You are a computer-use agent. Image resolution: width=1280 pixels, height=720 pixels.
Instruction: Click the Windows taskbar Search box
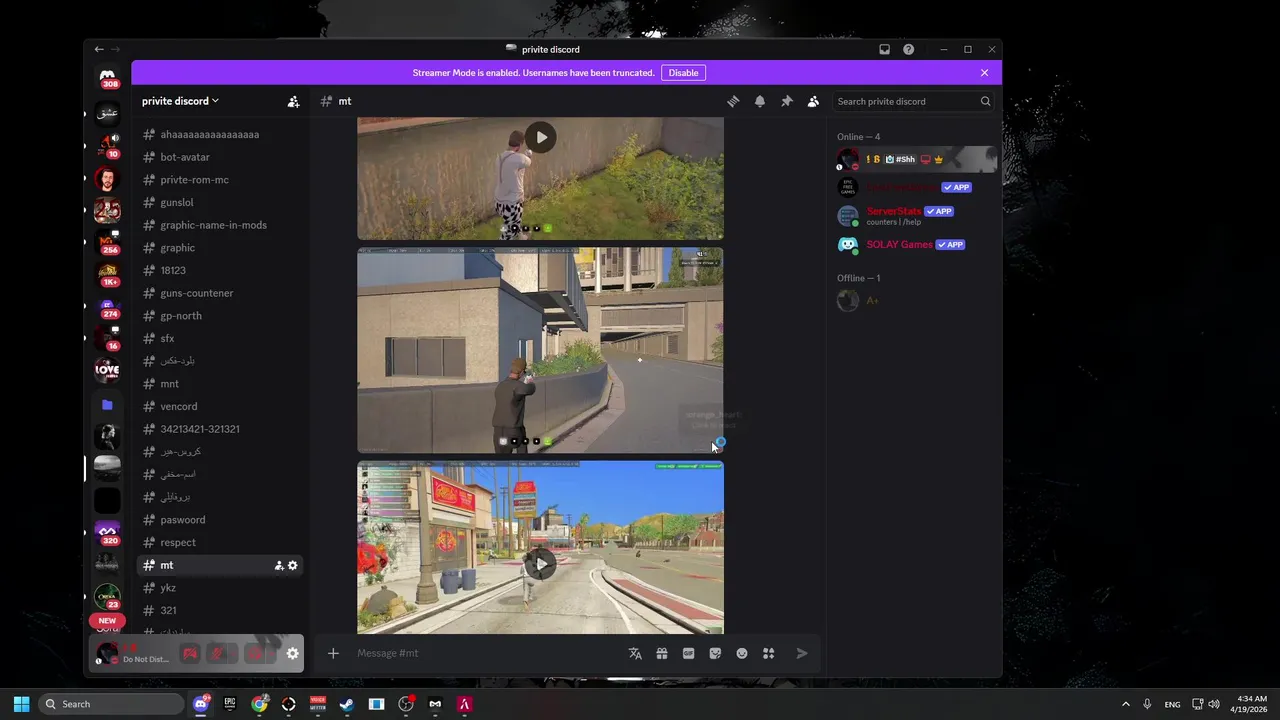[112, 704]
